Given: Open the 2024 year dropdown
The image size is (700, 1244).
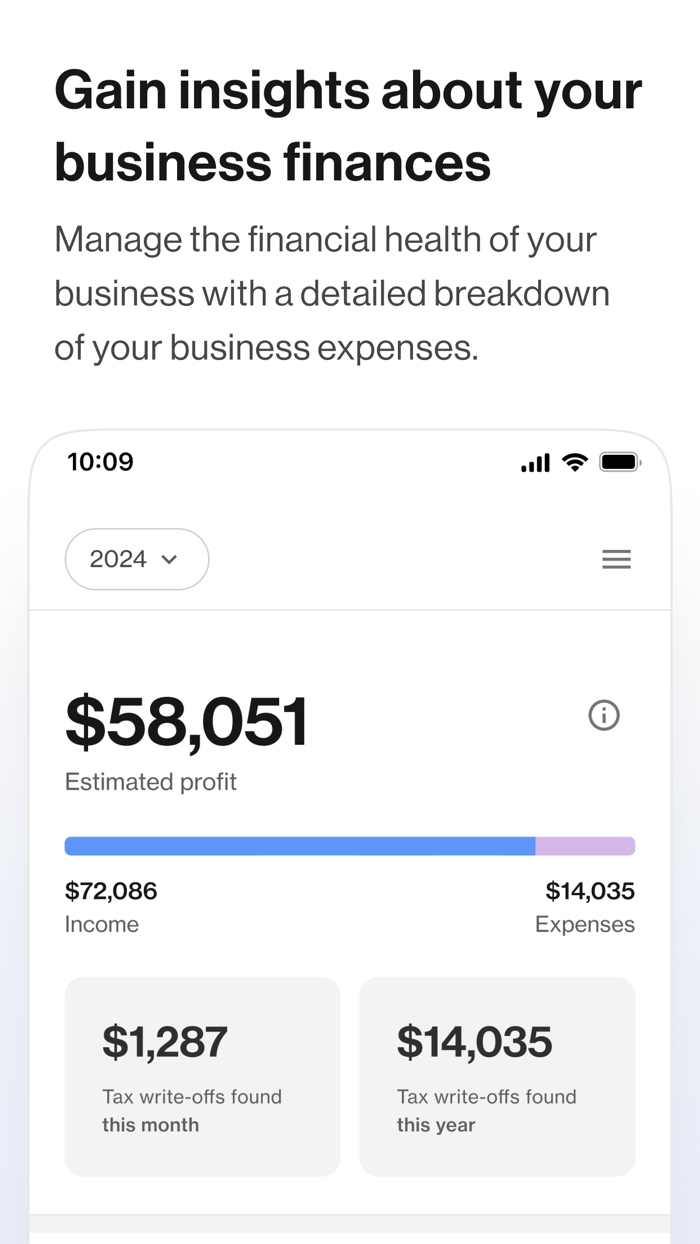Looking at the screenshot, I should click(136, 559).
